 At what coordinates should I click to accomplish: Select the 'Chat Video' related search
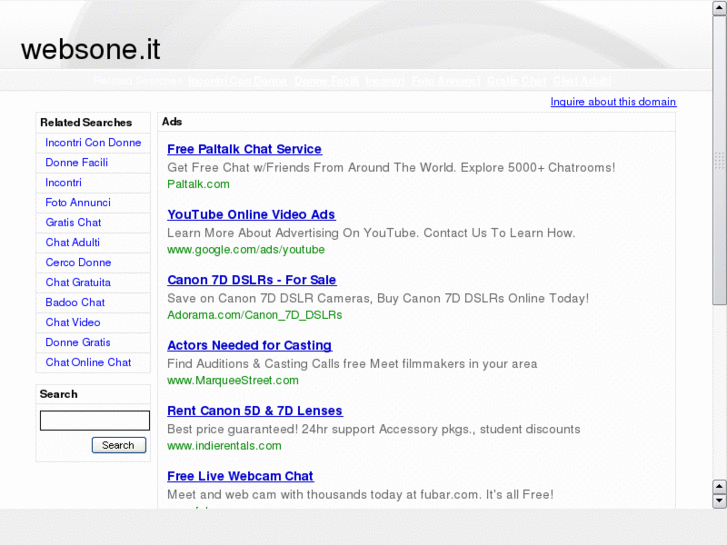[x=73, y=322]
